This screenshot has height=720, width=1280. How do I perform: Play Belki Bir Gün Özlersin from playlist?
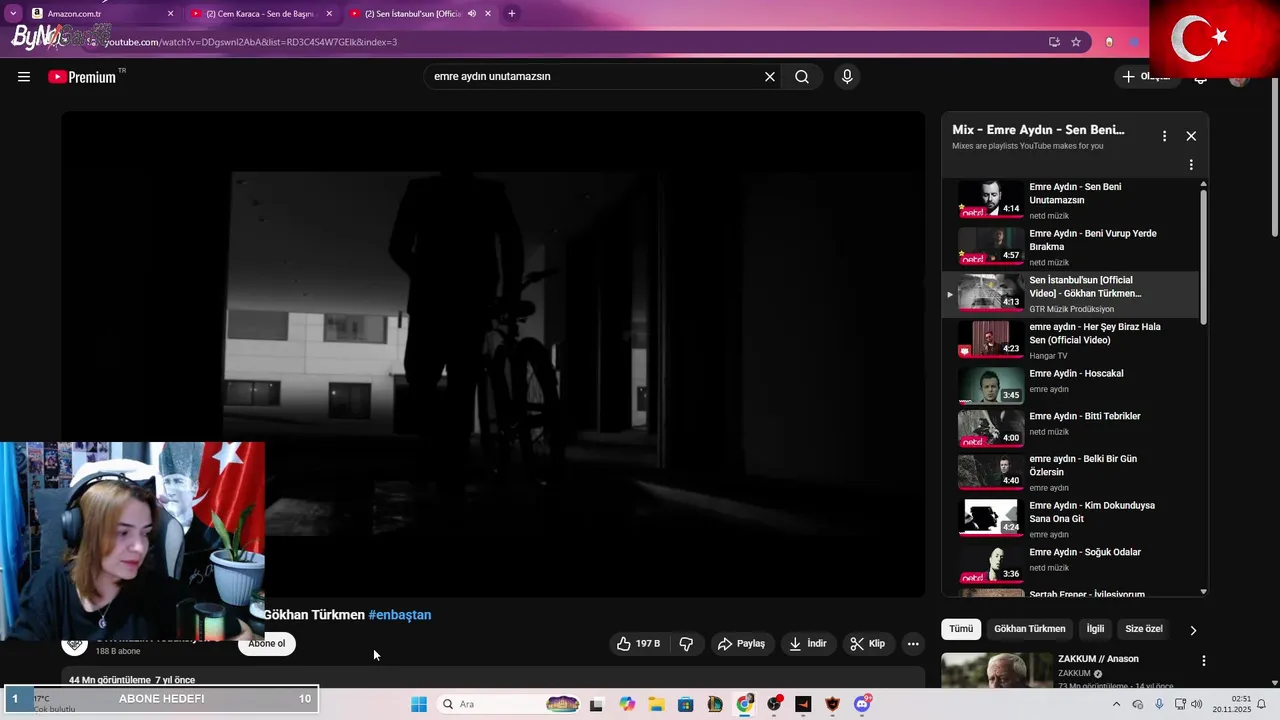tap(1070, 473)
